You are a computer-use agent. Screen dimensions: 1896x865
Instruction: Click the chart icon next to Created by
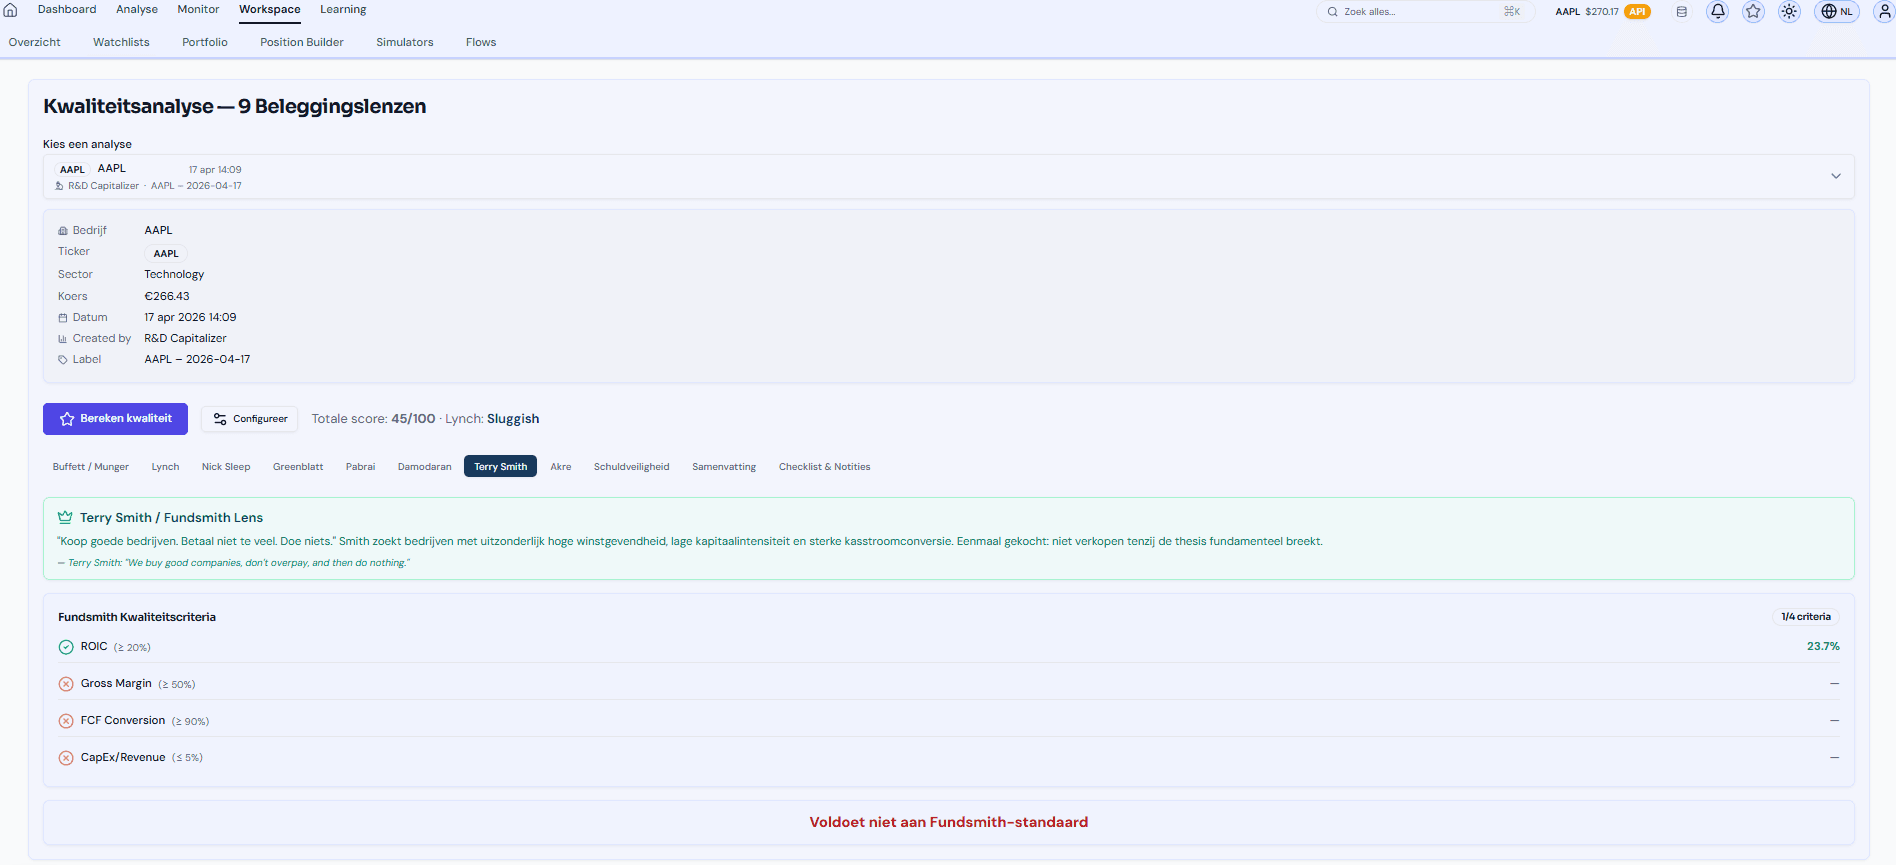pos(63,339)
